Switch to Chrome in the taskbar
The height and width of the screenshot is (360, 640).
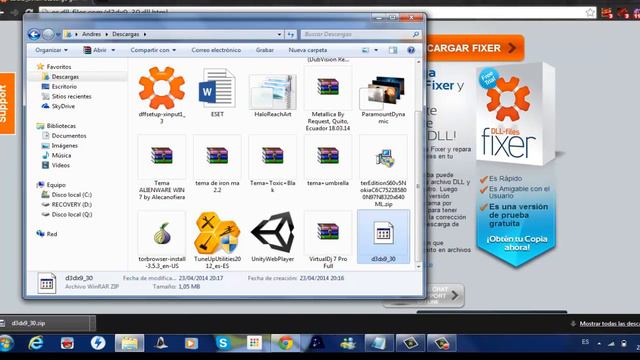[285, 343]
